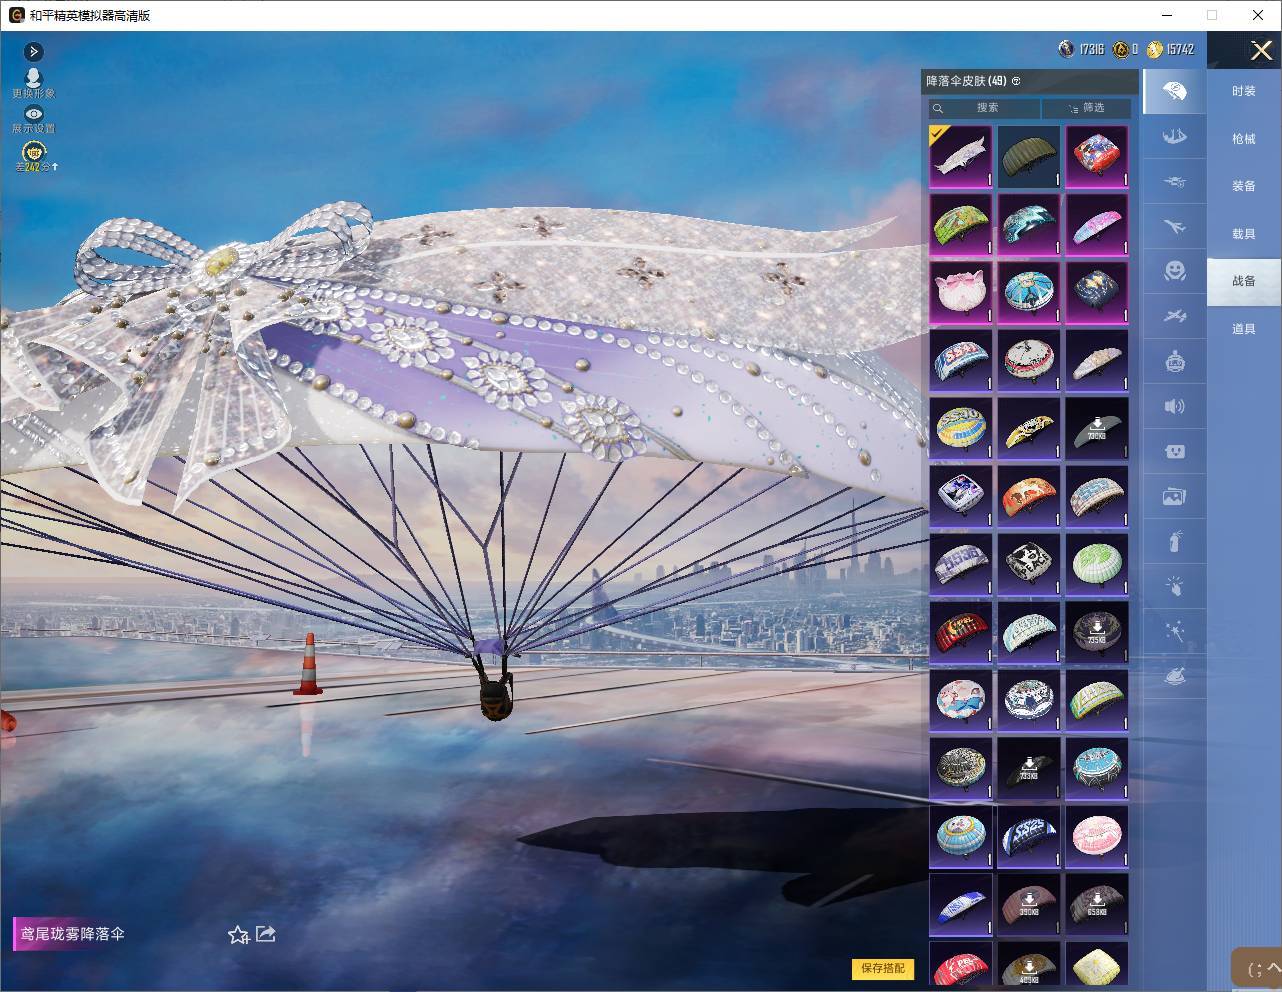Select the parachute skin category icon
1282x992 pixels.
(1175, 91)
